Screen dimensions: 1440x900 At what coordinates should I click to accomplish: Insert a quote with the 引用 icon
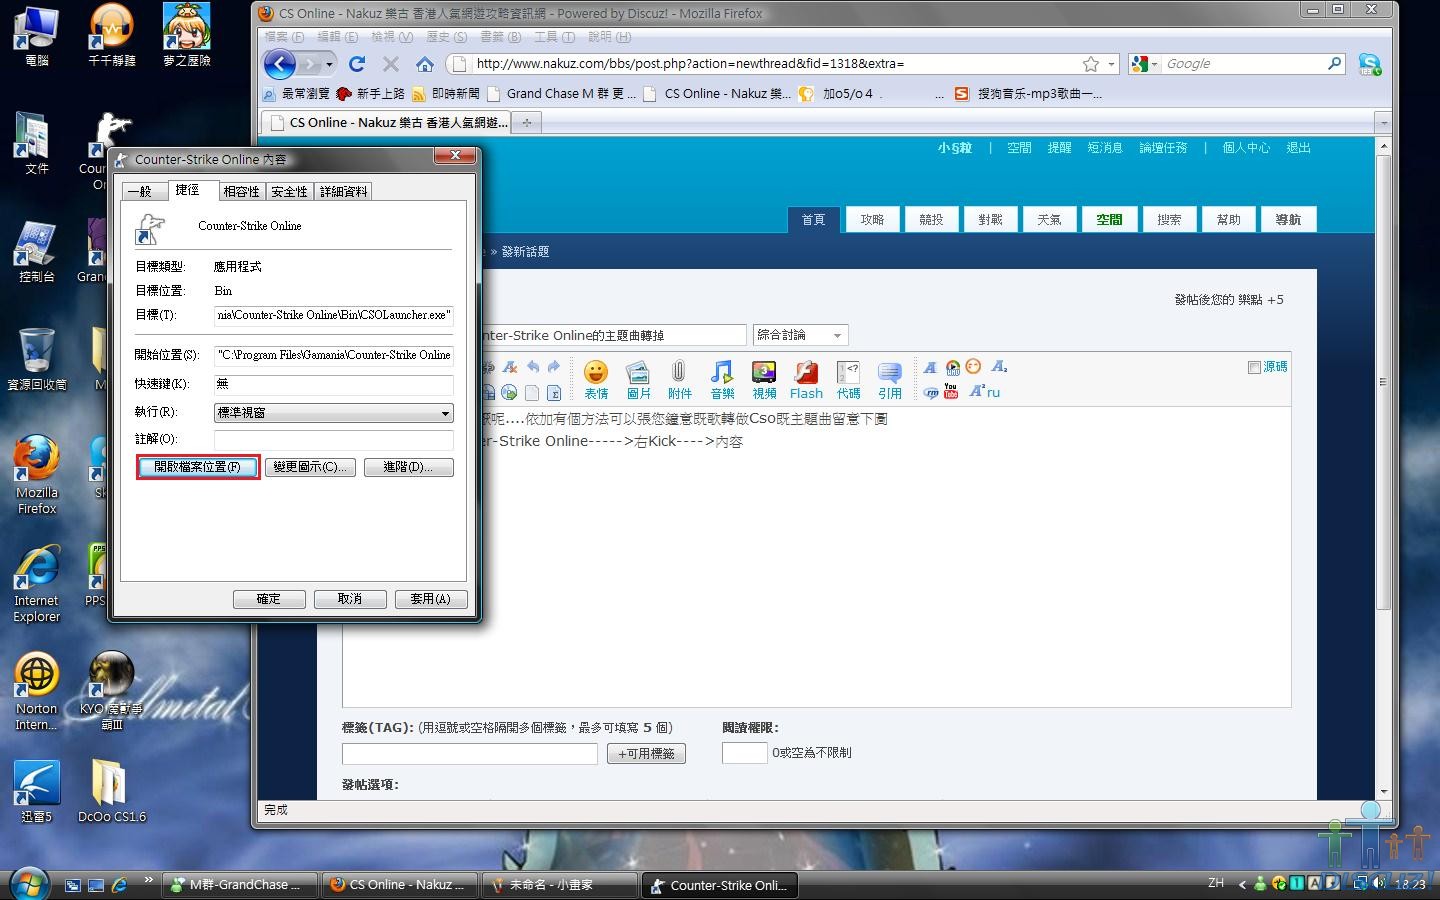[890, 380]
